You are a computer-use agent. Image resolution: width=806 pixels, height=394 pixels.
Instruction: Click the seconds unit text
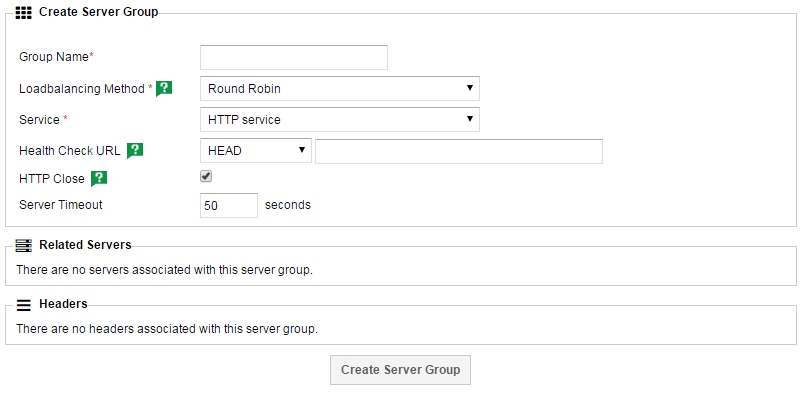pos(288,205)
